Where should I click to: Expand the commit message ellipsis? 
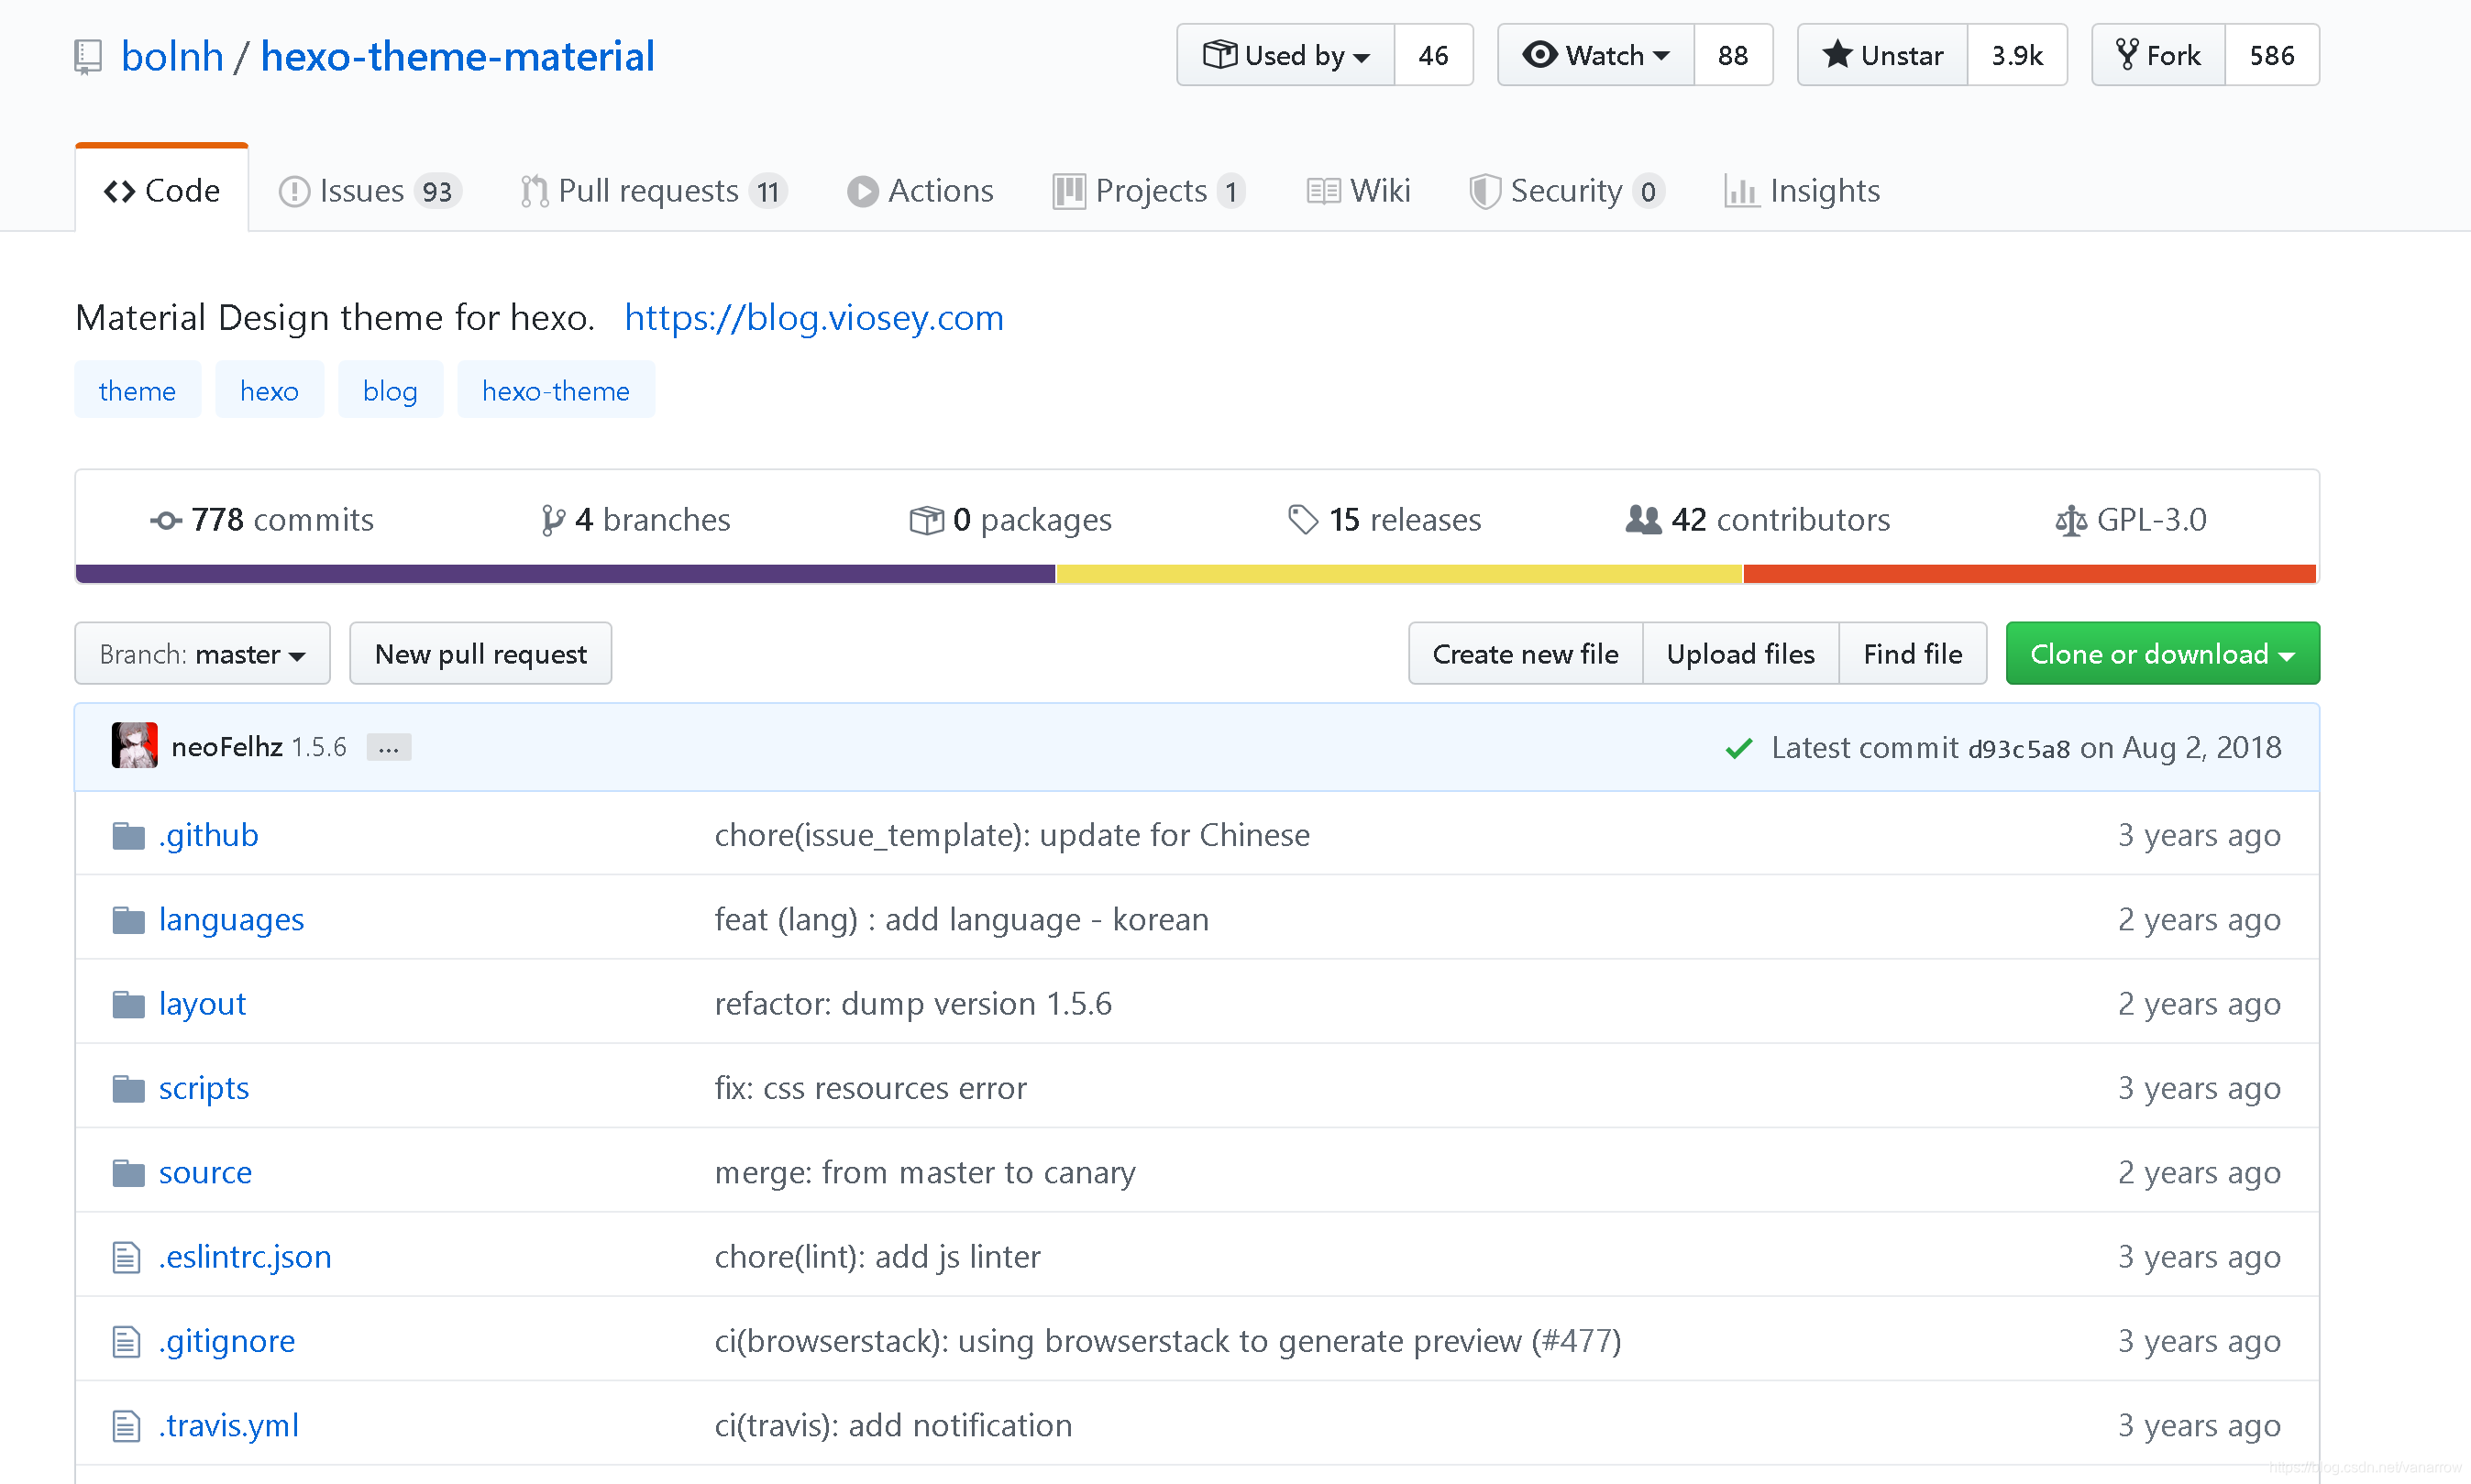click(389, 748)
